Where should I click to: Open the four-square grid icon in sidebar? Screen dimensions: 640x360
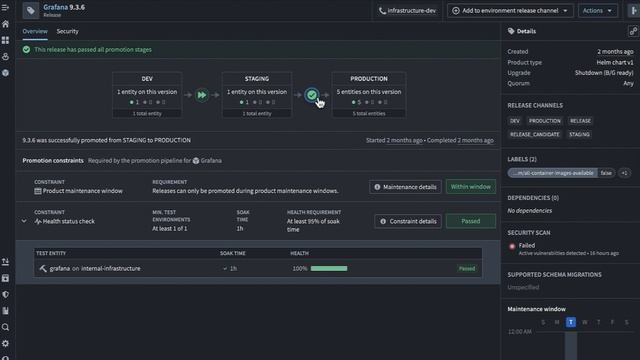click(5, 40)
